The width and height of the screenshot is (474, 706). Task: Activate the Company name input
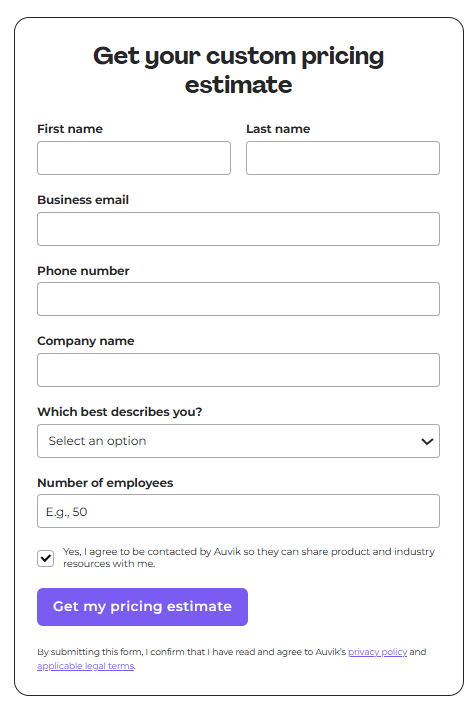238,370
